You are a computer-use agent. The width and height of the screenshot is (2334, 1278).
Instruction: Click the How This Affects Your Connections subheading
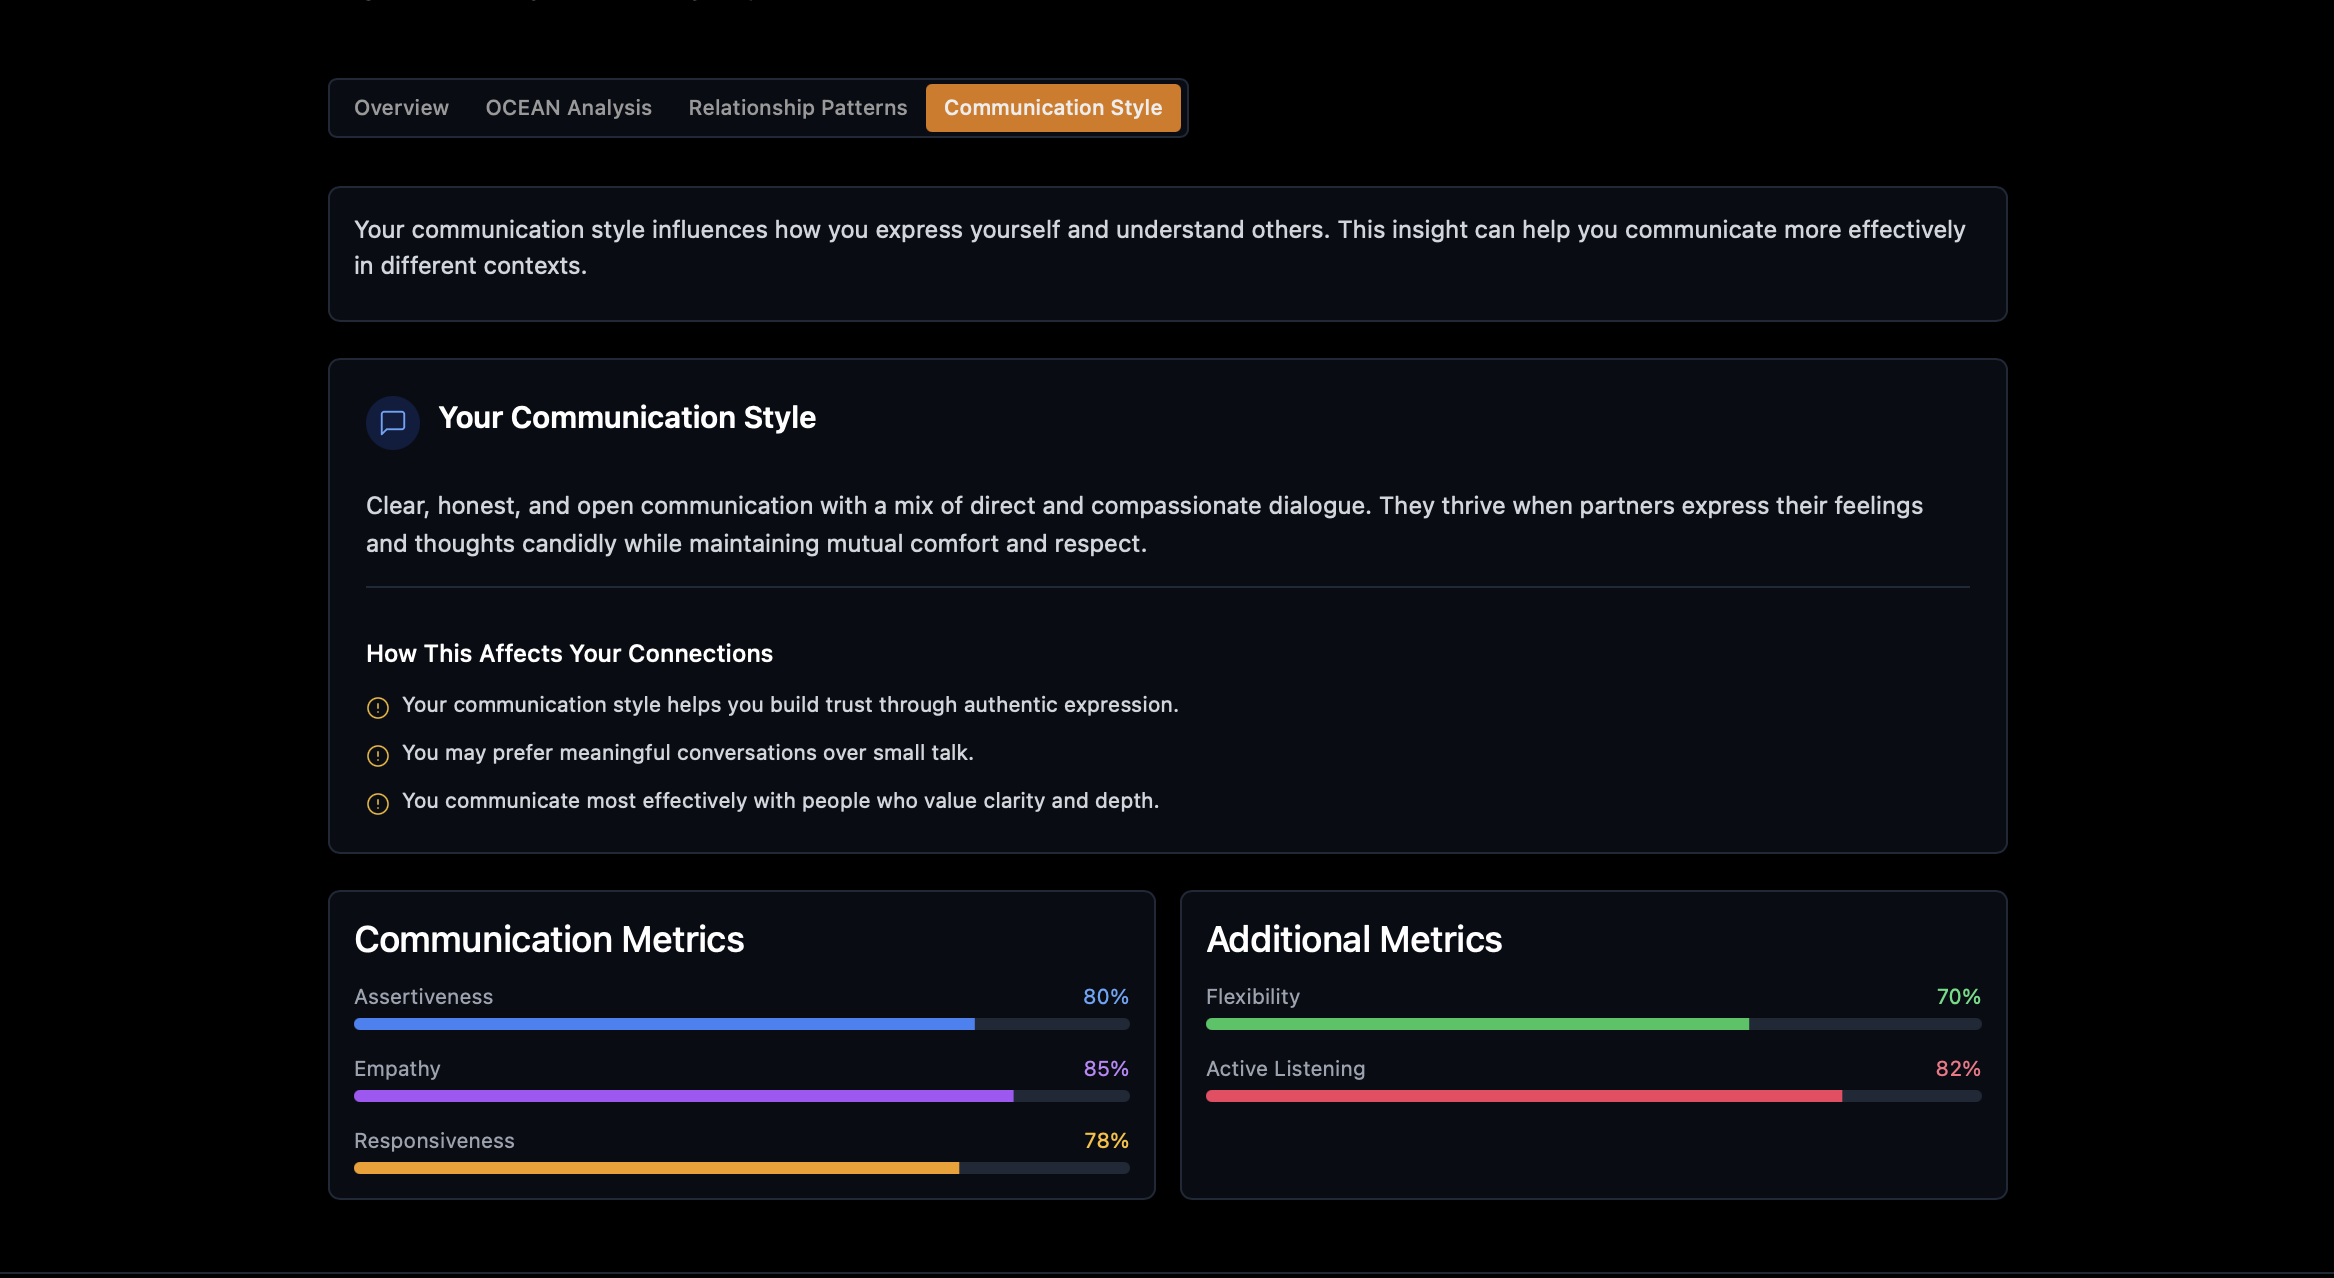pyautogui.click(x=569, y=654)
